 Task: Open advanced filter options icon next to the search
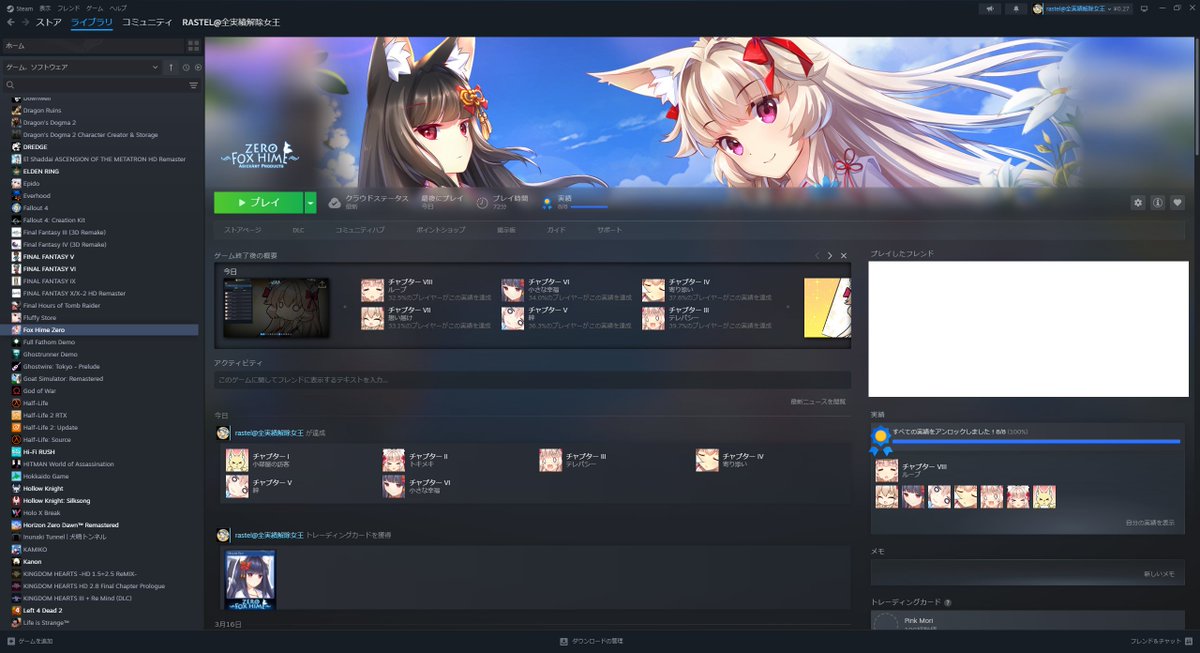coord(194,85)
